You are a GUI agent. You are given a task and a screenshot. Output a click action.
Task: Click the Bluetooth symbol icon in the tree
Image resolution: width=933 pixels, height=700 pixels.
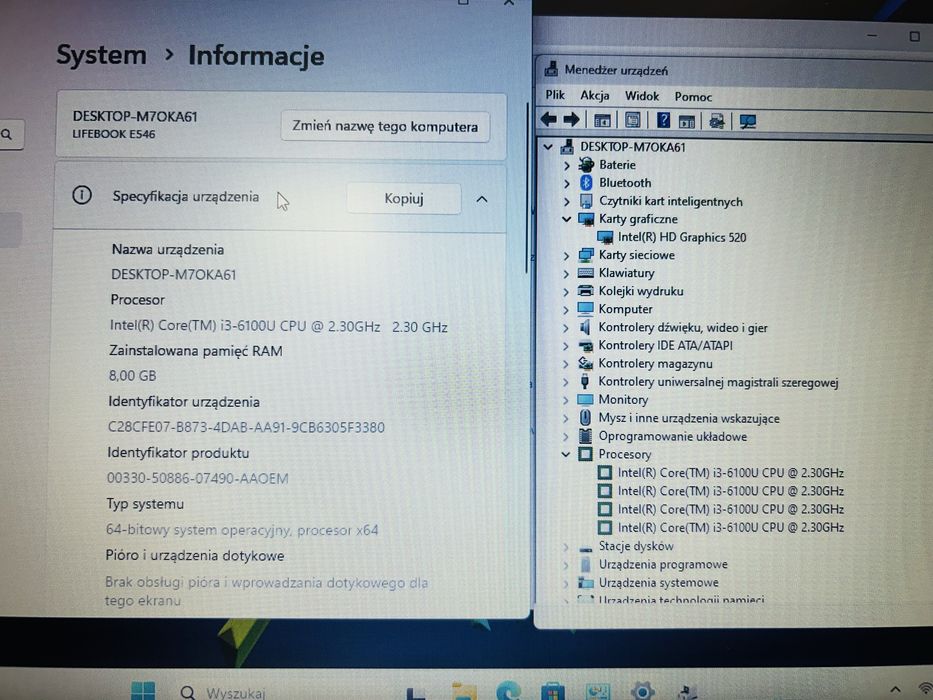click(x=586, y=183)
